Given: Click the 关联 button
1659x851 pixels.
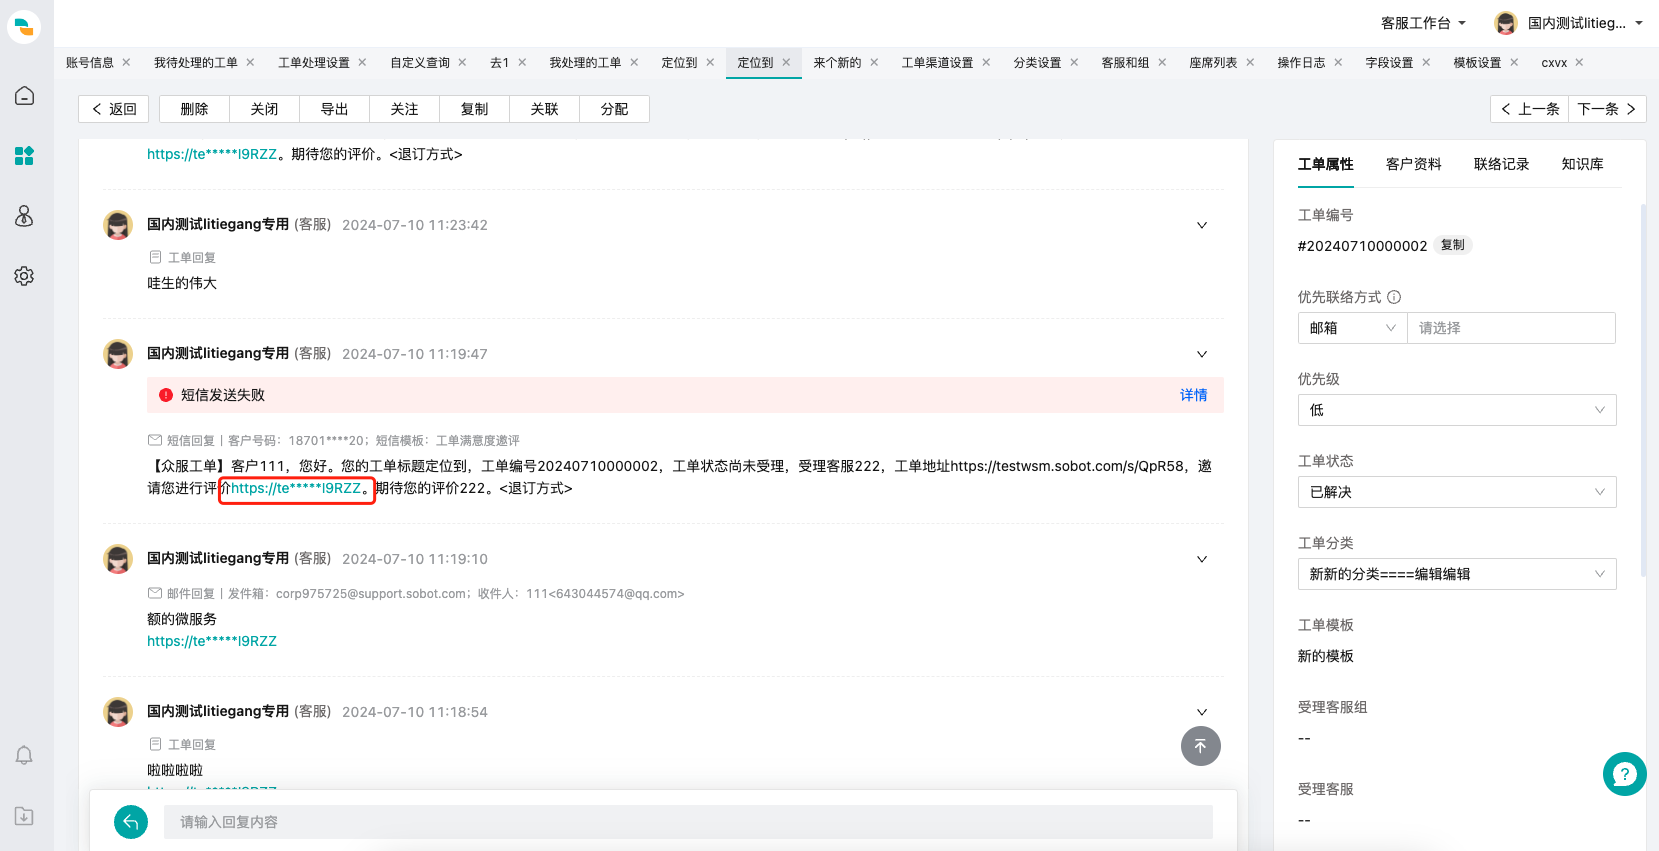Looking at the screenshot, I should click(x=544, y=109).
